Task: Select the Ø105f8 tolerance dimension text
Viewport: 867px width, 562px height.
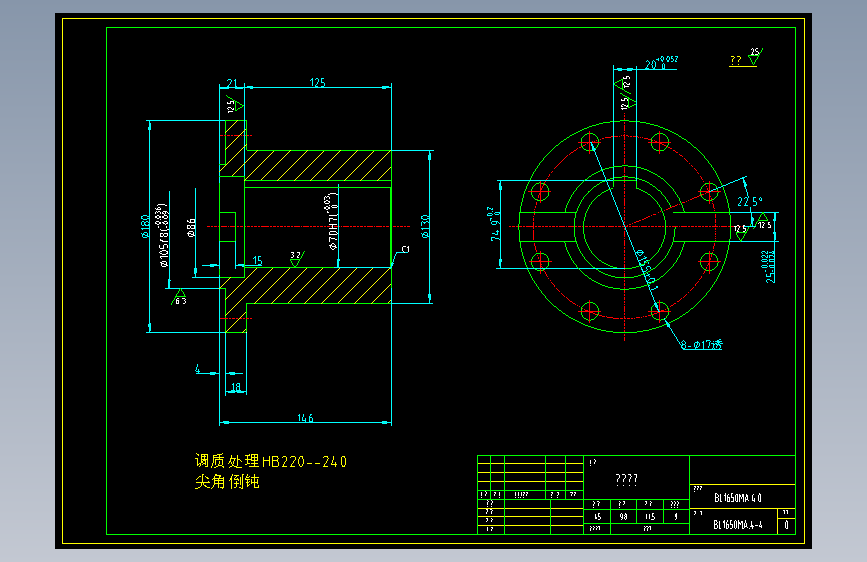Action: tap(163, 236)
